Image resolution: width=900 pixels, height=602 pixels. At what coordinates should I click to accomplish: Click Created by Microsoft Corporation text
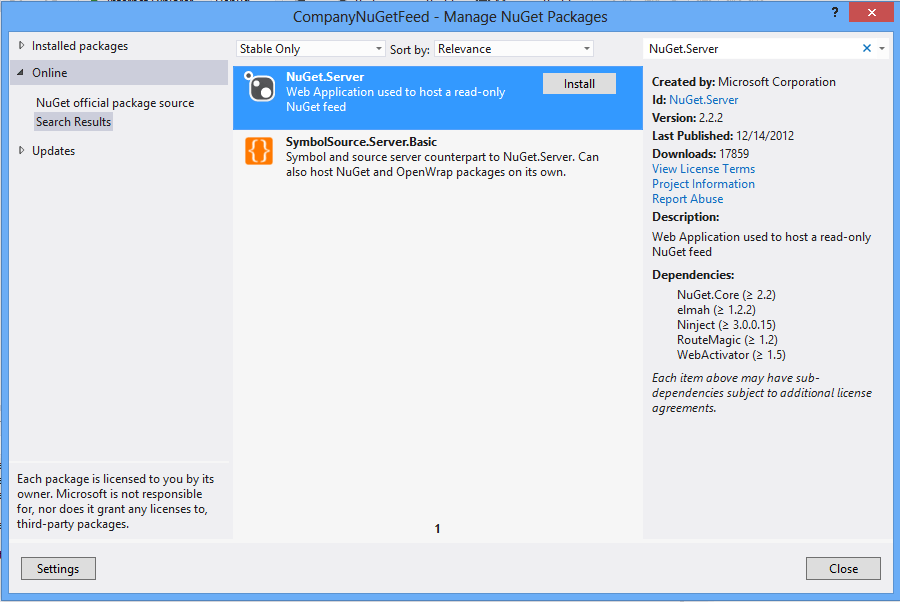click(743, 82)
